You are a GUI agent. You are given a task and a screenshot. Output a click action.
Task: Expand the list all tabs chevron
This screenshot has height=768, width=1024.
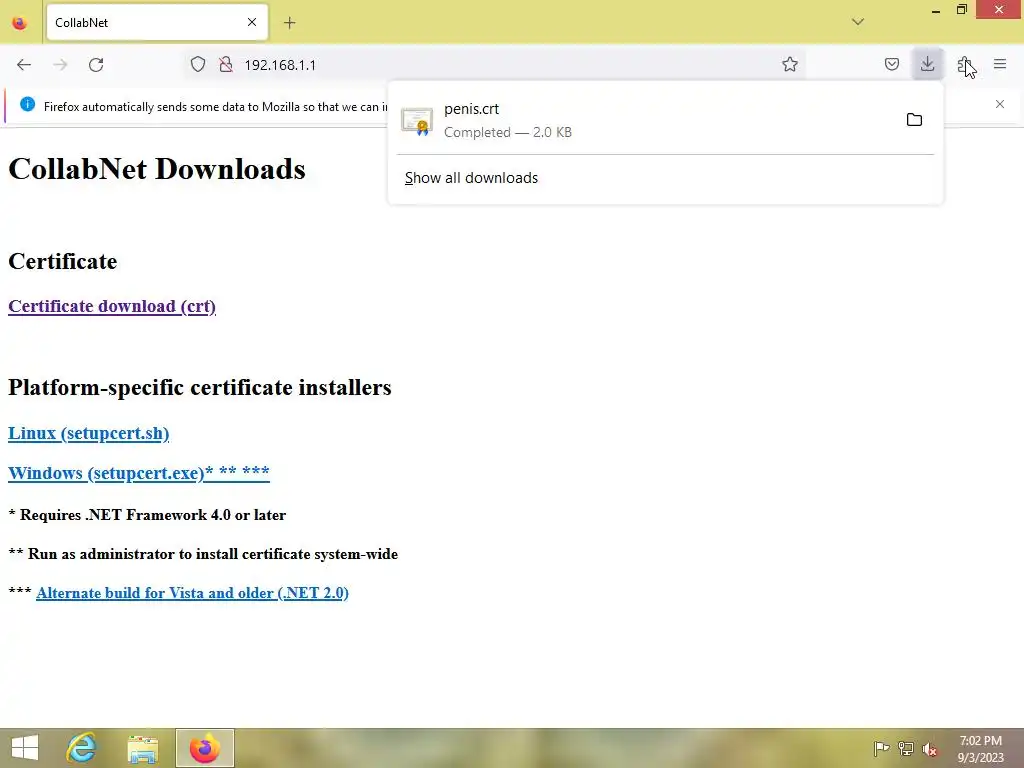click(x=858, y=22)
